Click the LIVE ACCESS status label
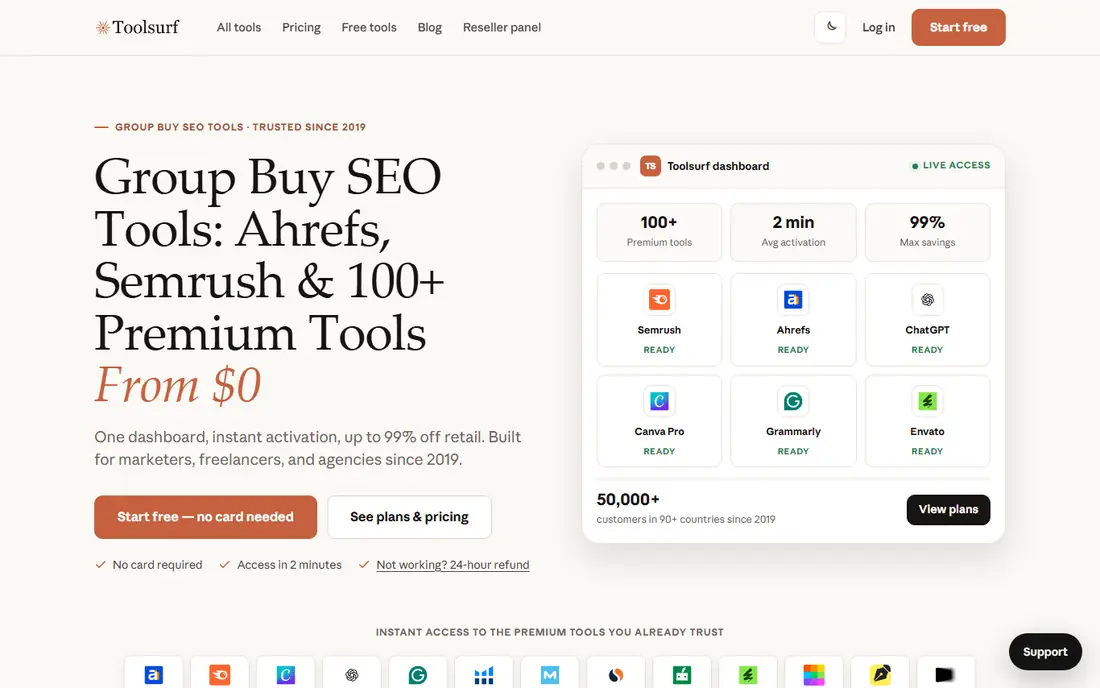Viewport: 1100px width, 688px height. tap(951, 166)
